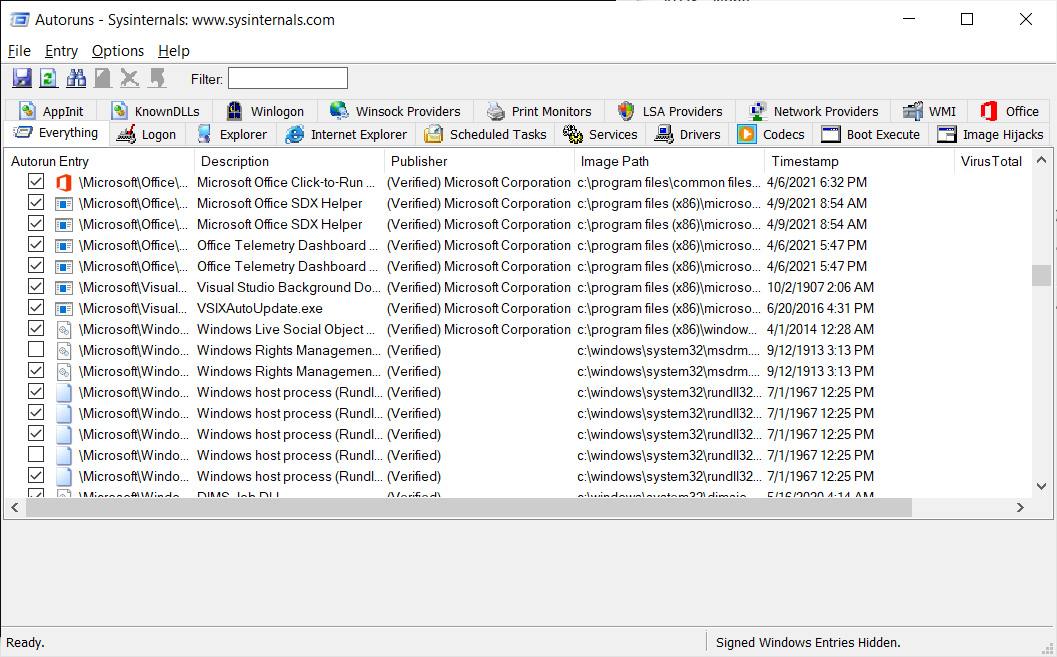
Task: Click the KnownDLLs tab icon
Action: tap(119, 111)
